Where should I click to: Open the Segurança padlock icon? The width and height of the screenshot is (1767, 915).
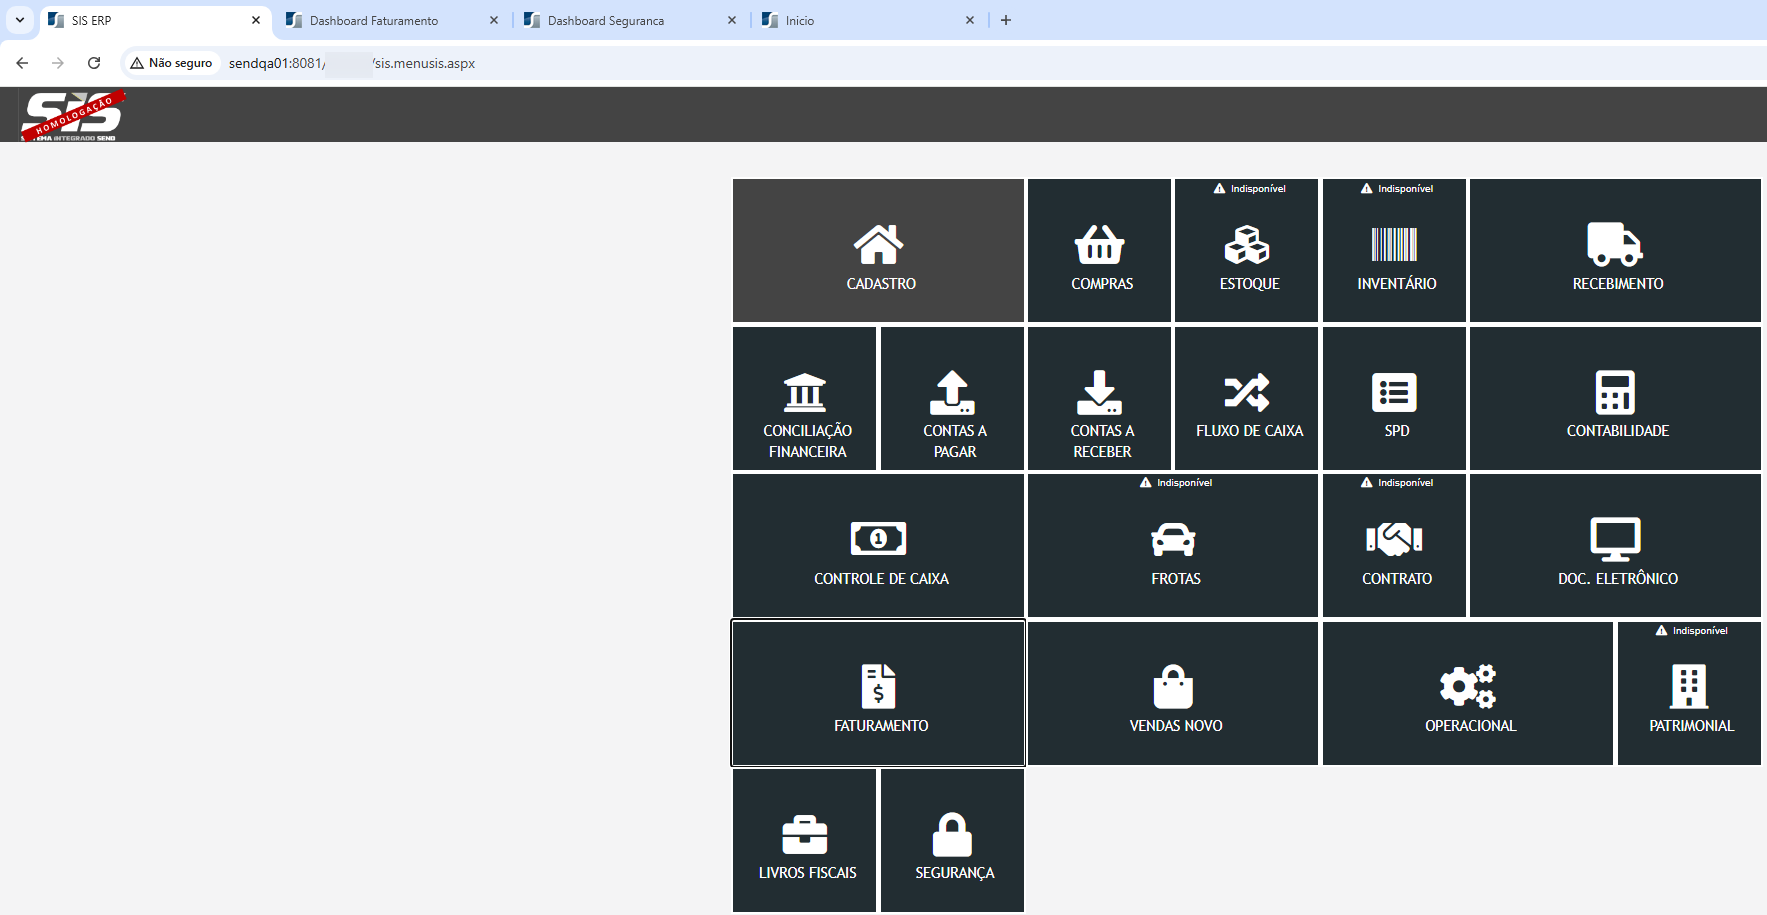click(x=952, y=835)
